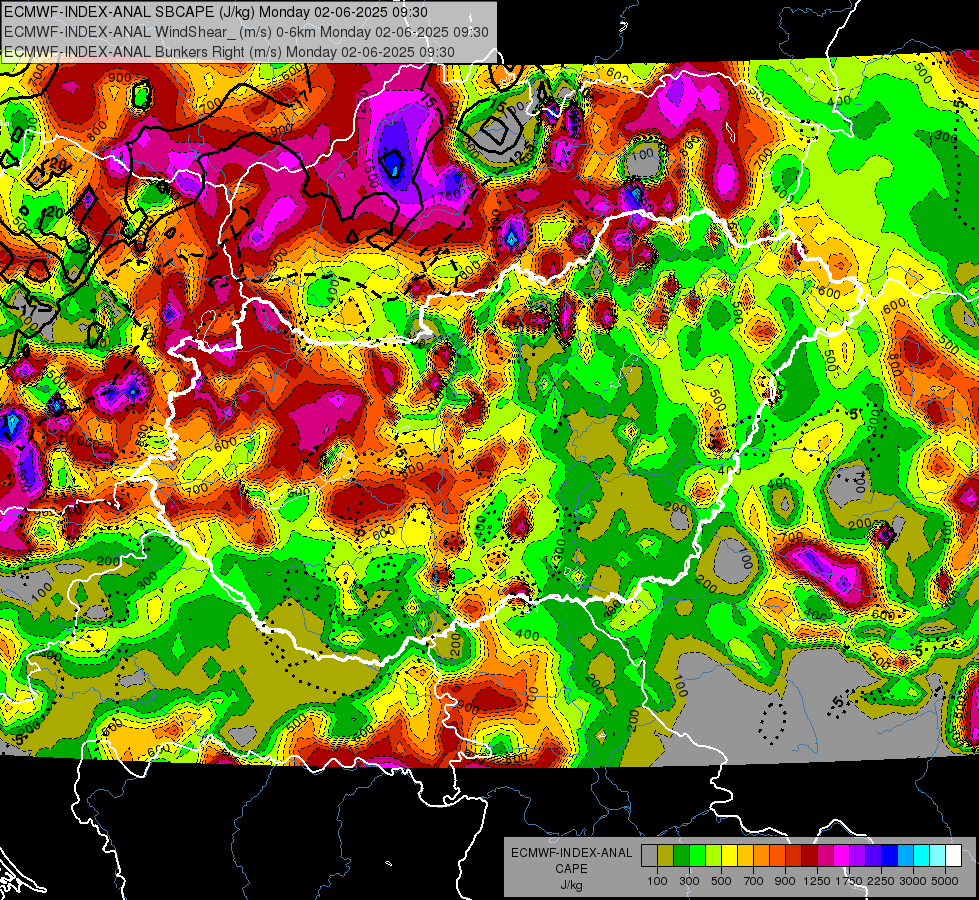Click the Bunkers Right (m/s) title line

click(229, 52)
